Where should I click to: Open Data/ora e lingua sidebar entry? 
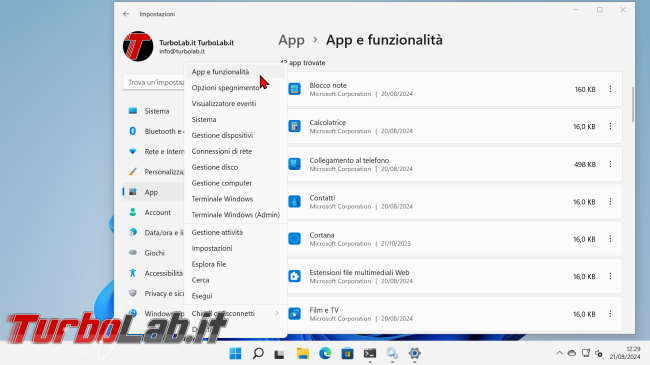pos(153,233)
